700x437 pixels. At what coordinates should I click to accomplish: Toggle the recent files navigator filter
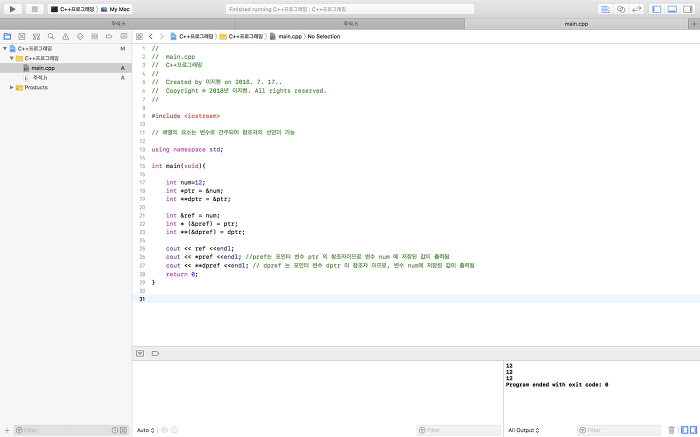[x=115, y=430]
